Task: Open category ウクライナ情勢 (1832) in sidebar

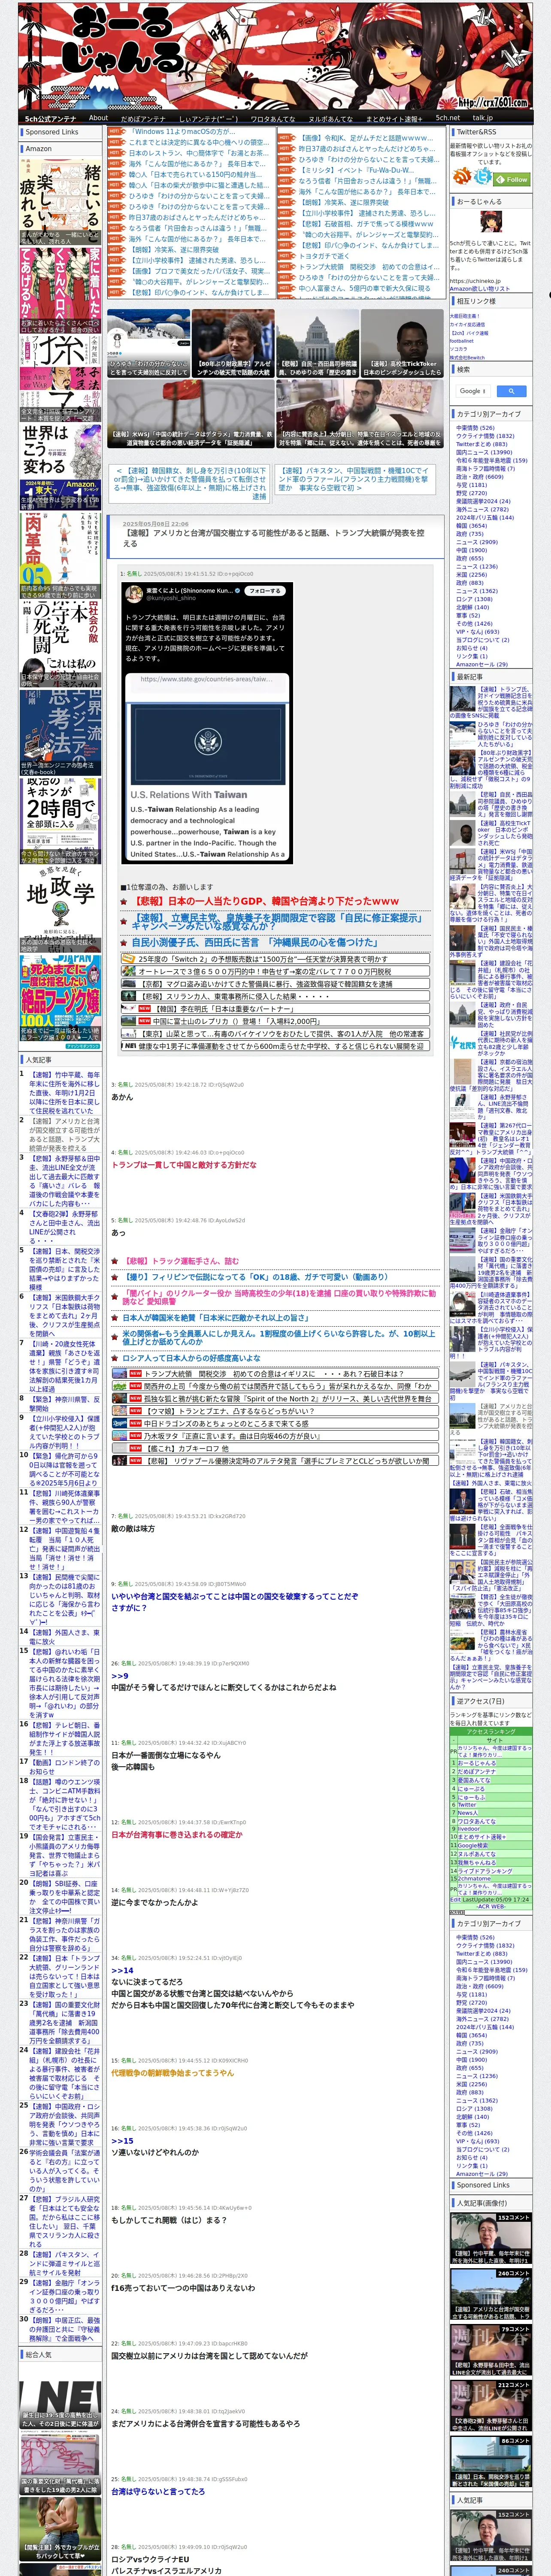Action: click(x=485, y=436)
